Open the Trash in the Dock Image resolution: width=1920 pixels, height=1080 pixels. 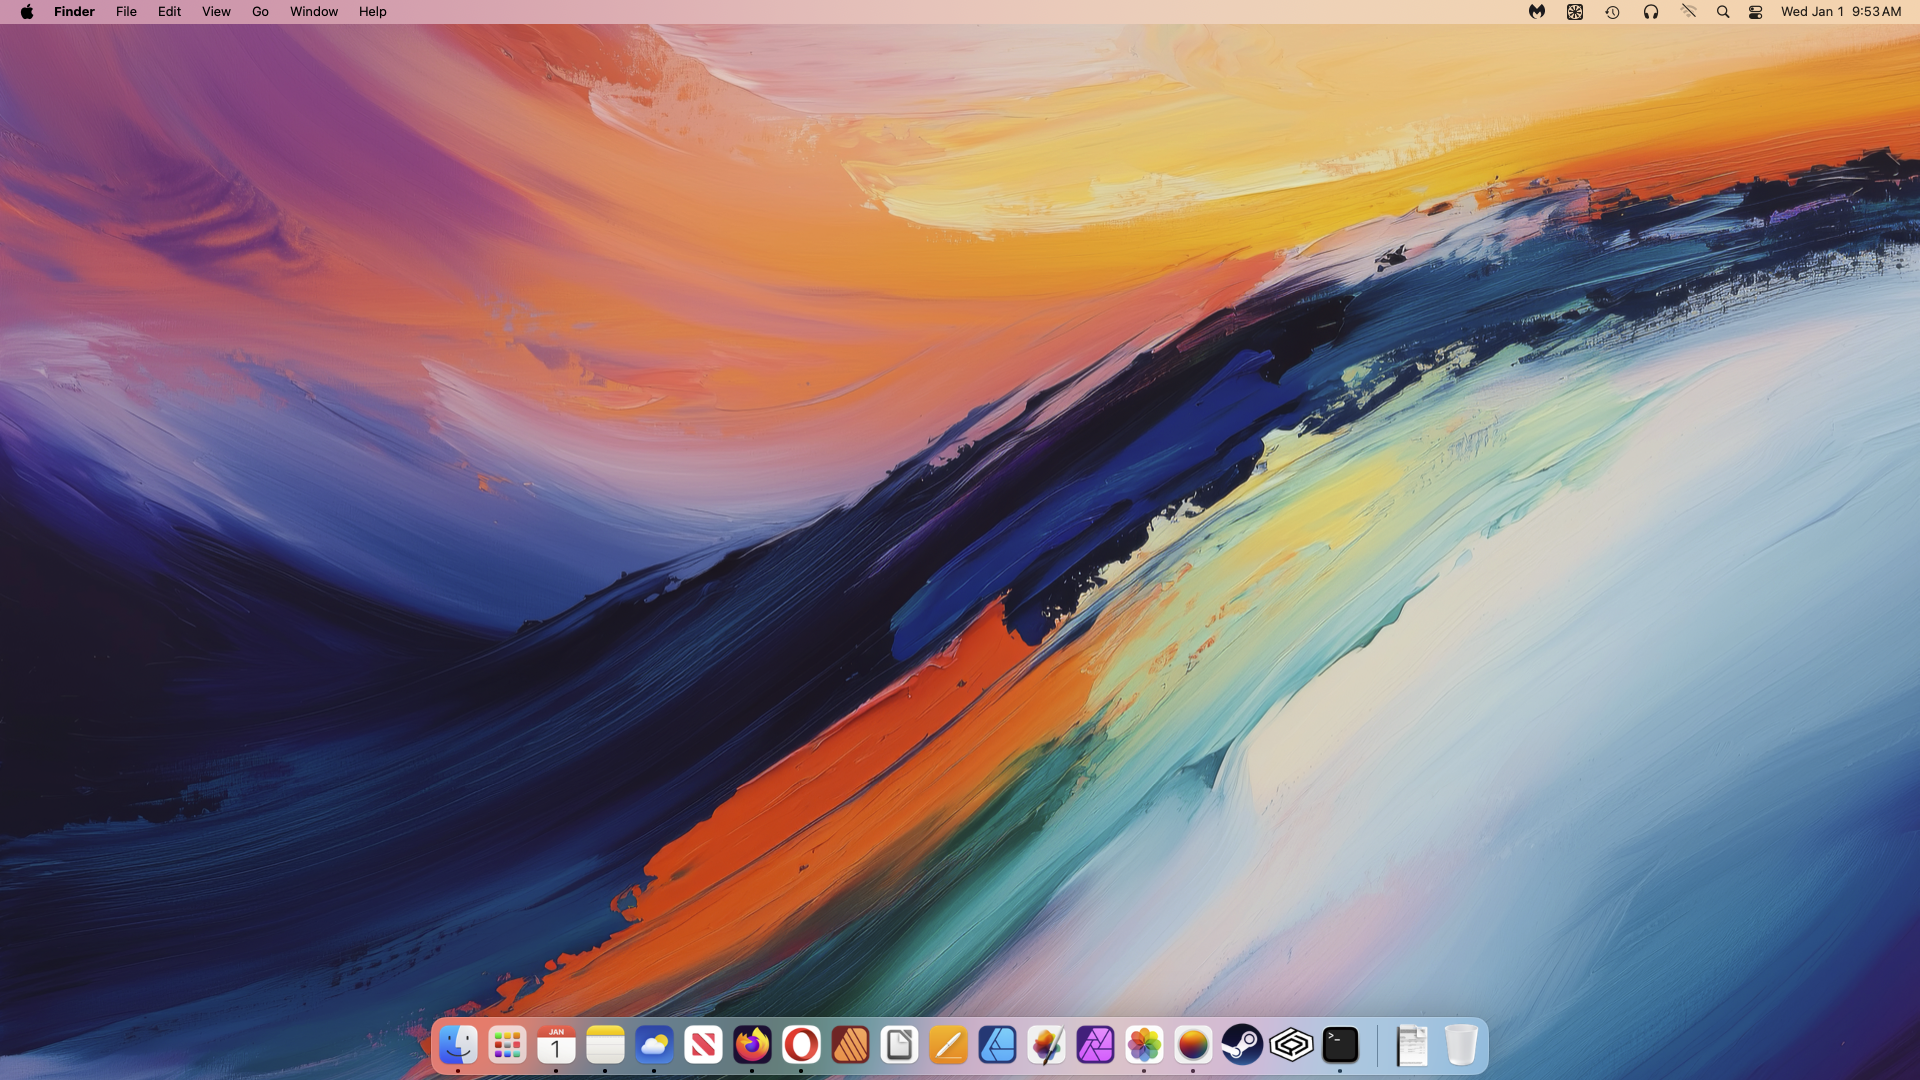coord(1461,1046)
